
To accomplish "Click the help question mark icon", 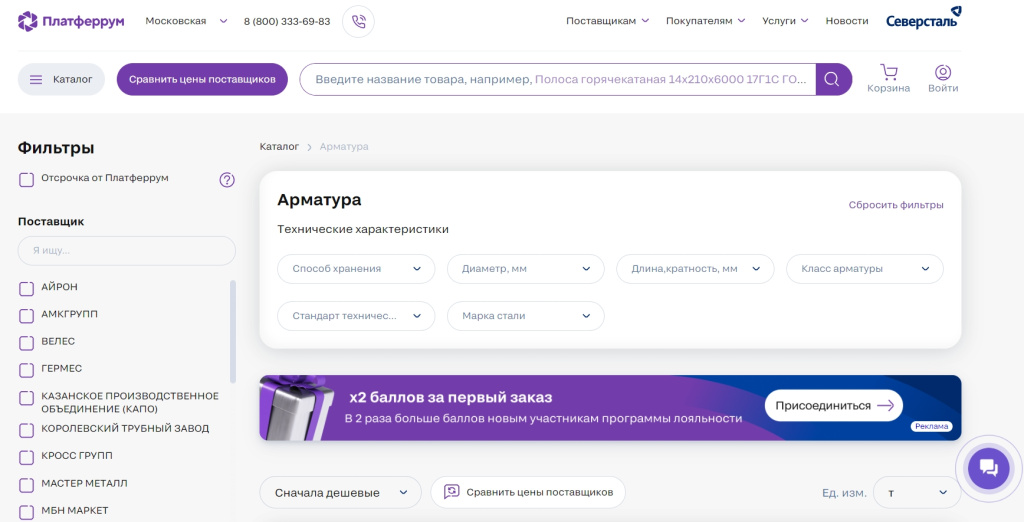I will click(x=227, y=180).
